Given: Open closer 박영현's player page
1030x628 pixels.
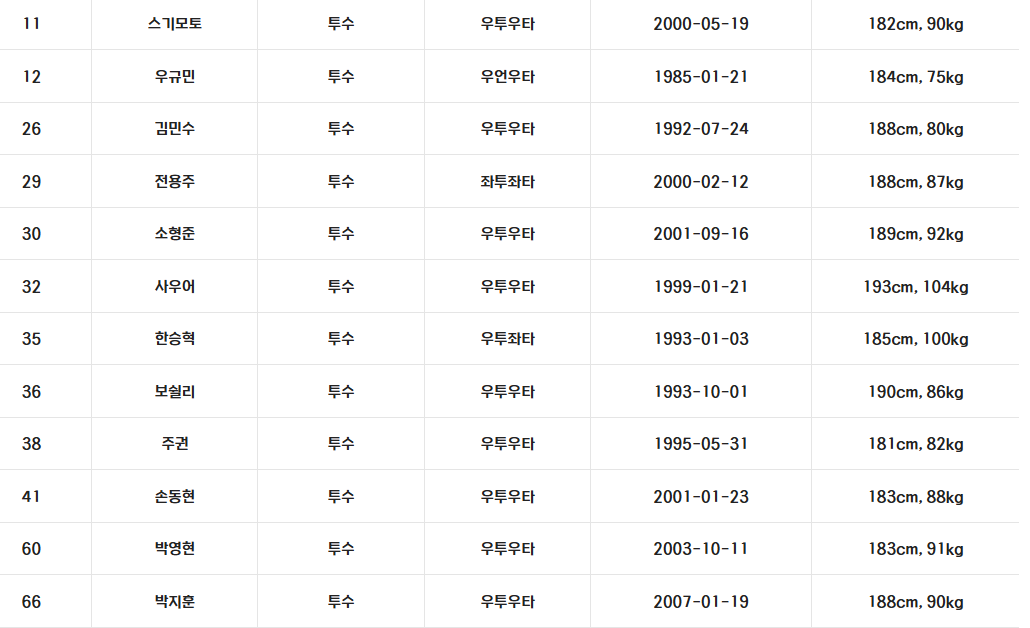Looking at the screenshot, I should coord(174,549).
